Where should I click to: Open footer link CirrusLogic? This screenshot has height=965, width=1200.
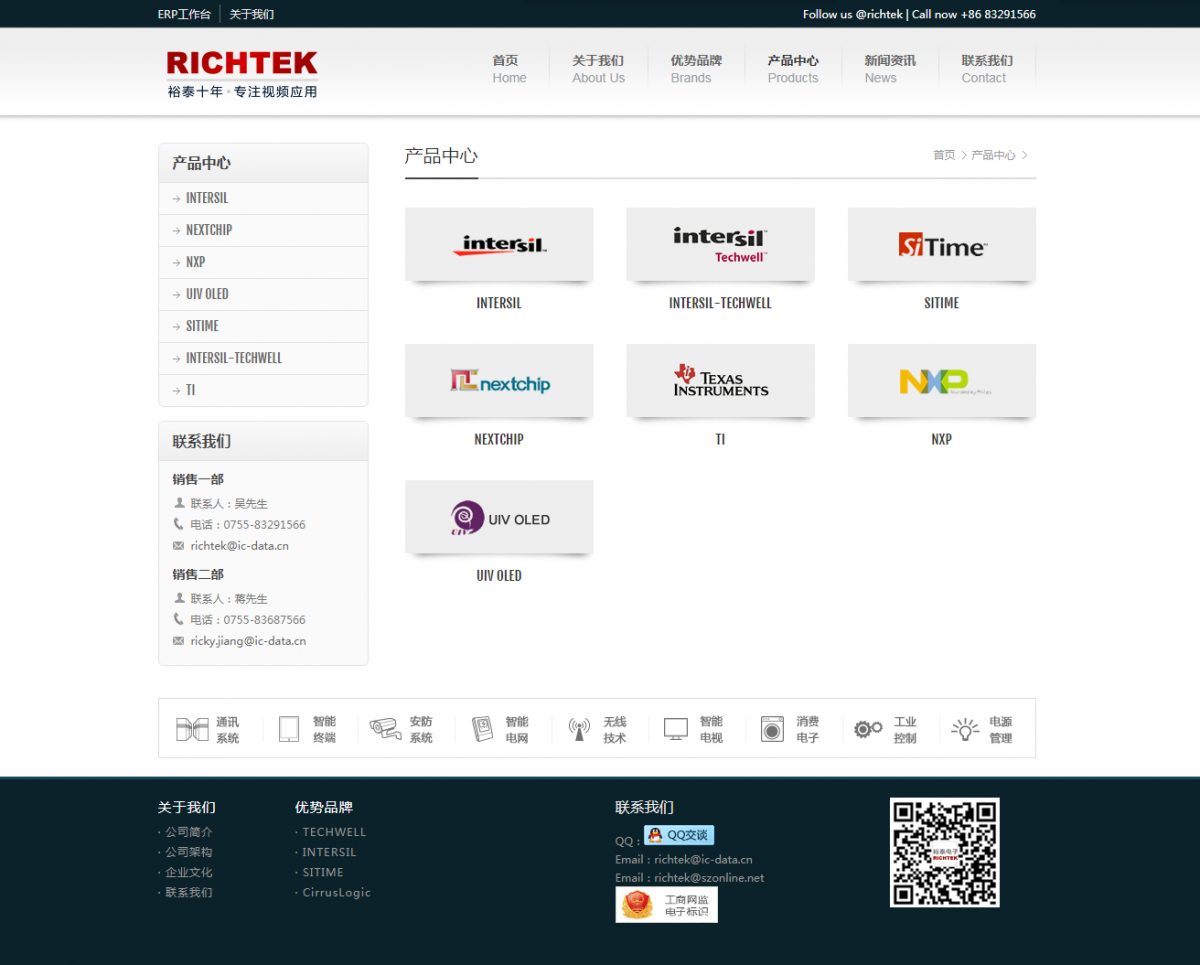tap(336, 892)
